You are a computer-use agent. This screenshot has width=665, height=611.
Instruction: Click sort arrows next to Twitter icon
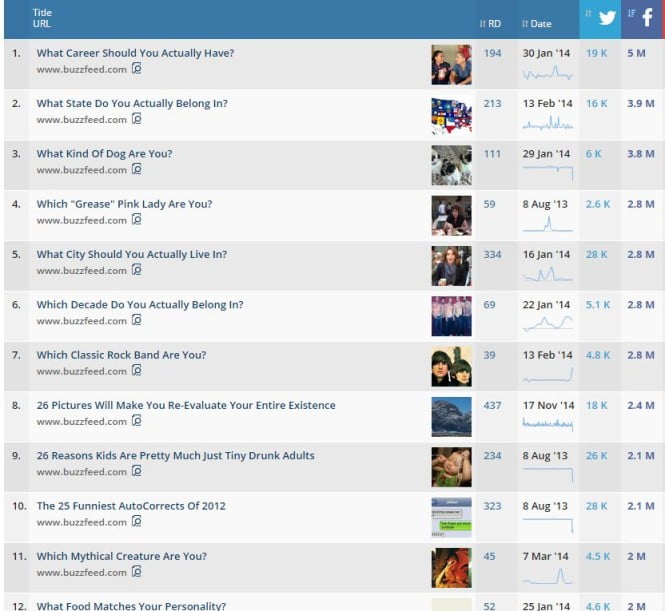(x=590, y=14)
